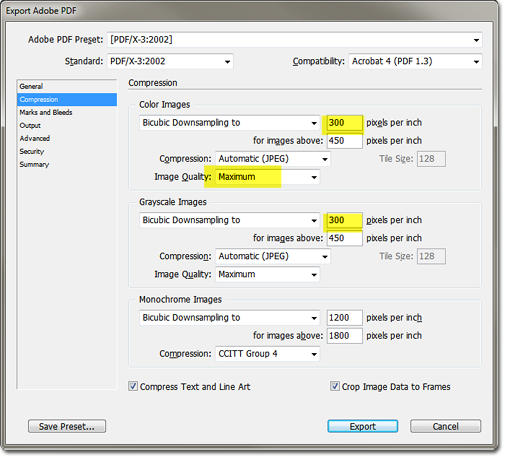The image size is (505, 473).
Task: Select General in the left list
Action: [67, 86]
